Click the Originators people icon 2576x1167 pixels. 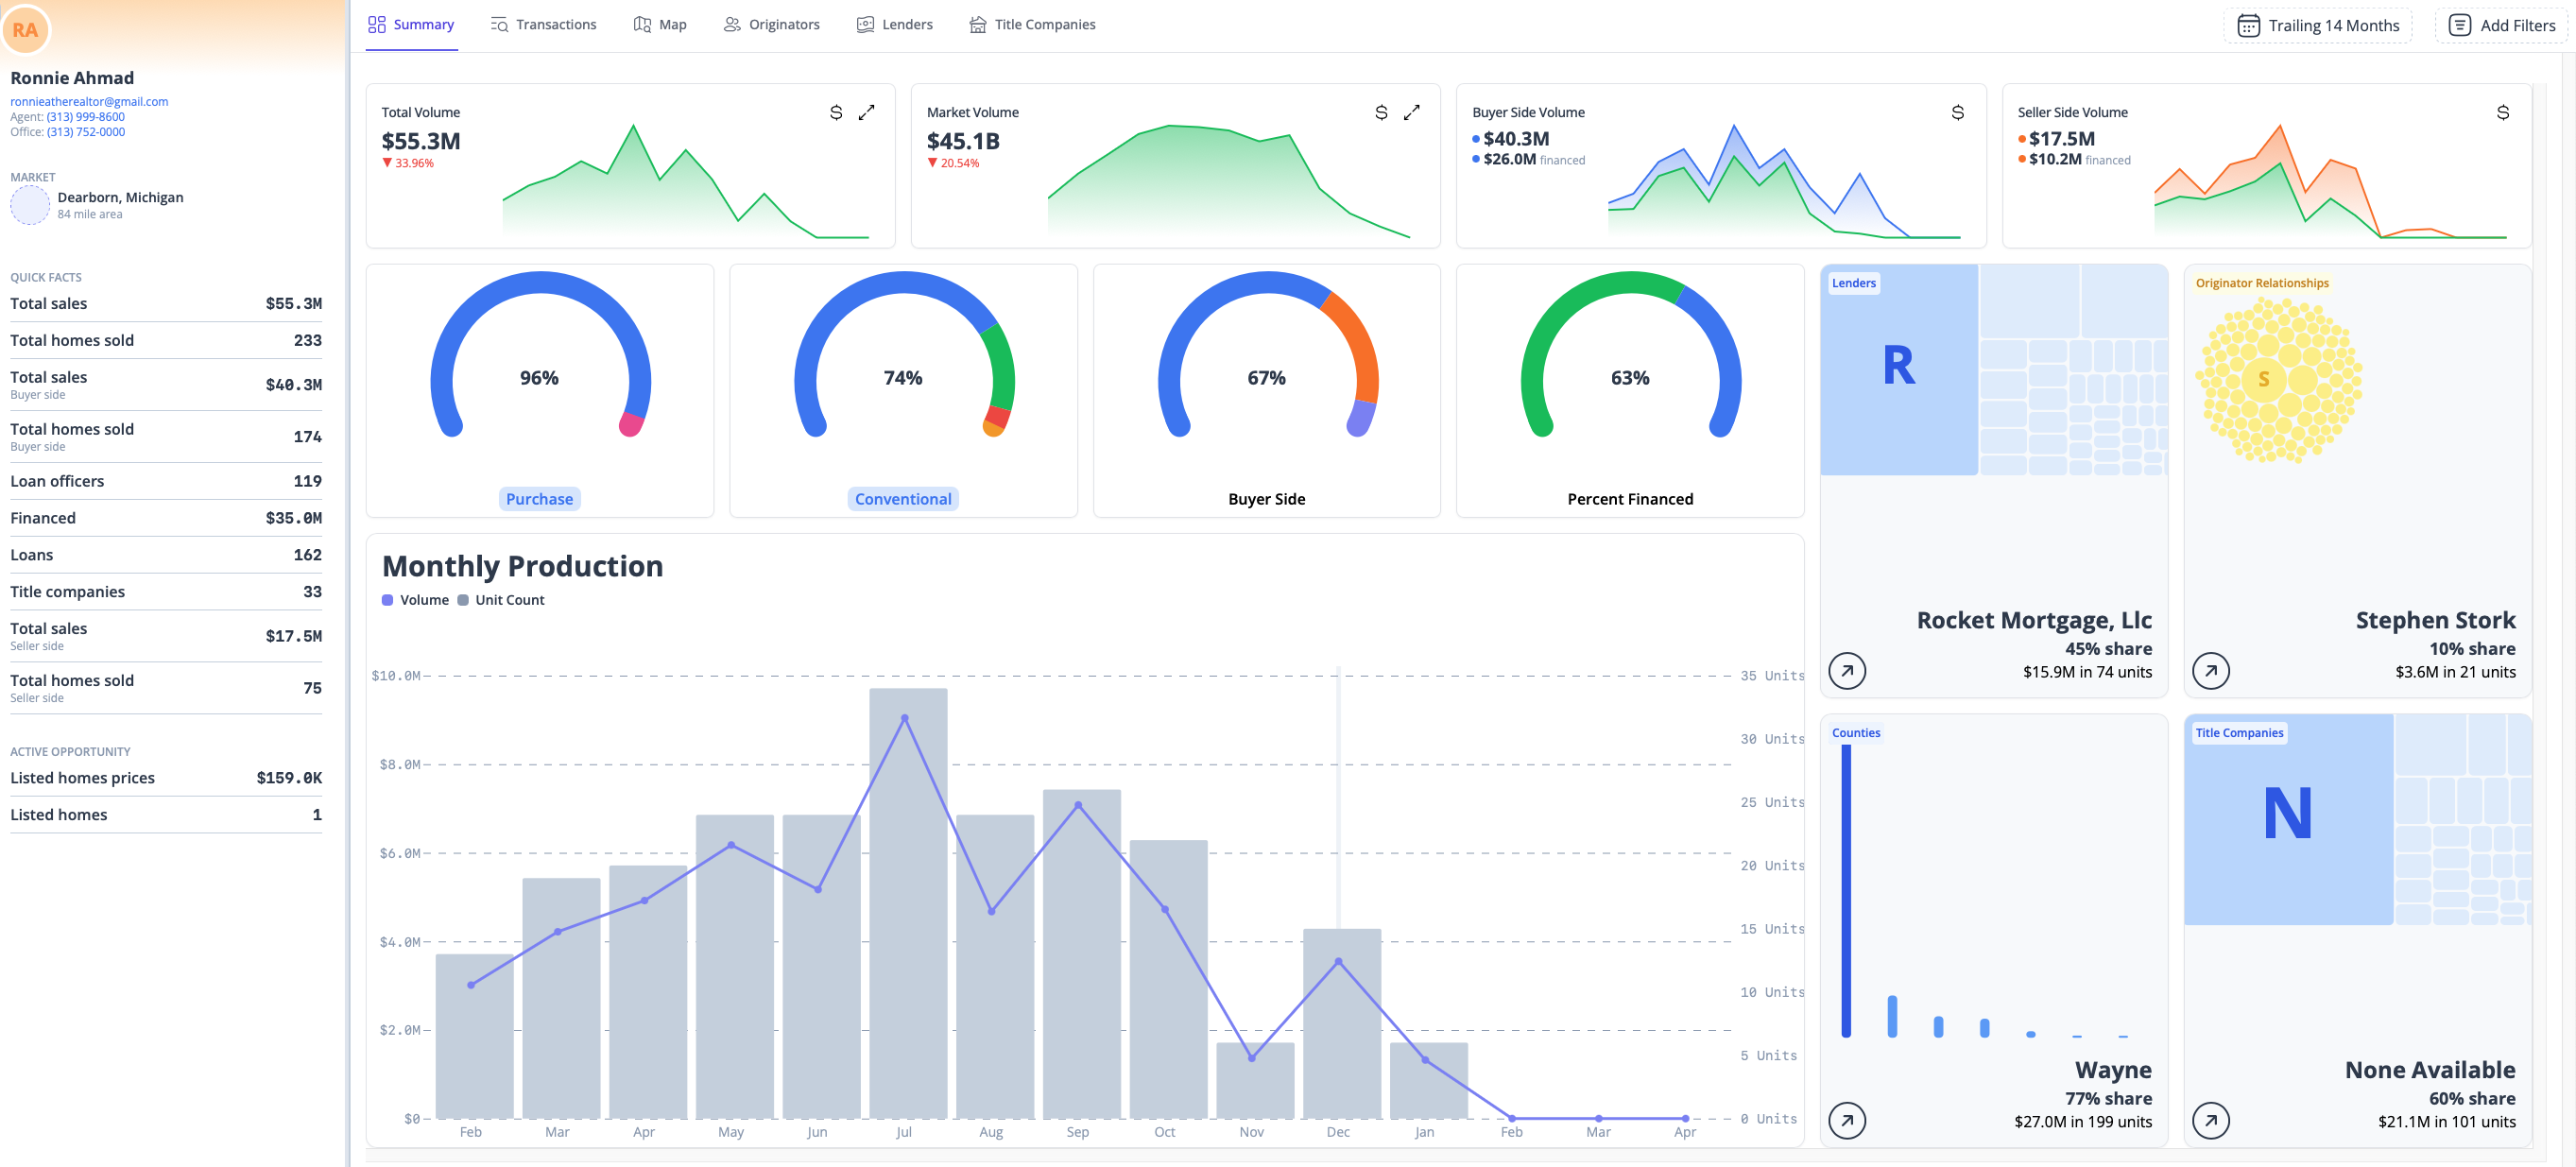731,24
